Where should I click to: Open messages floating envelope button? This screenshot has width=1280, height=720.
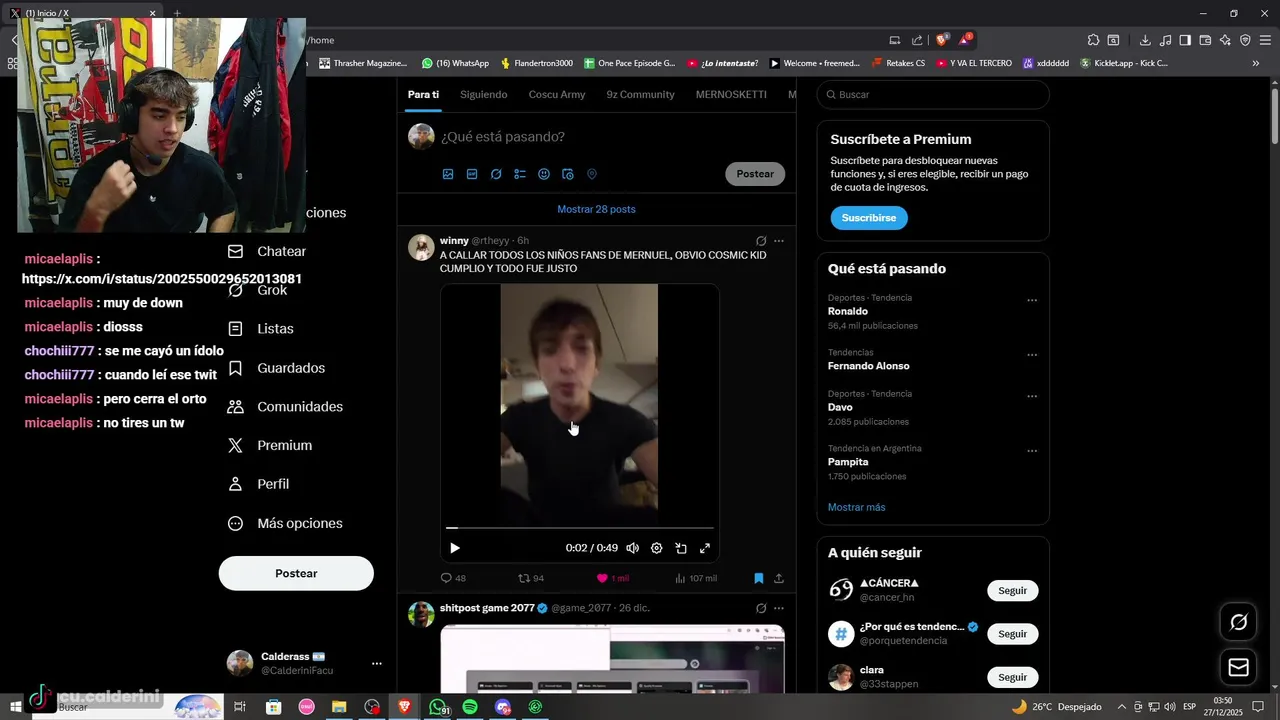pyautogui.click(x=1238, y=667)
